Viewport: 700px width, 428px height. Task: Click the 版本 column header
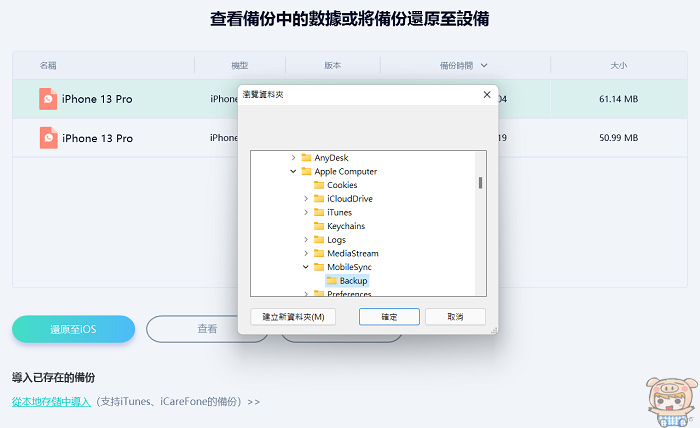332,66
